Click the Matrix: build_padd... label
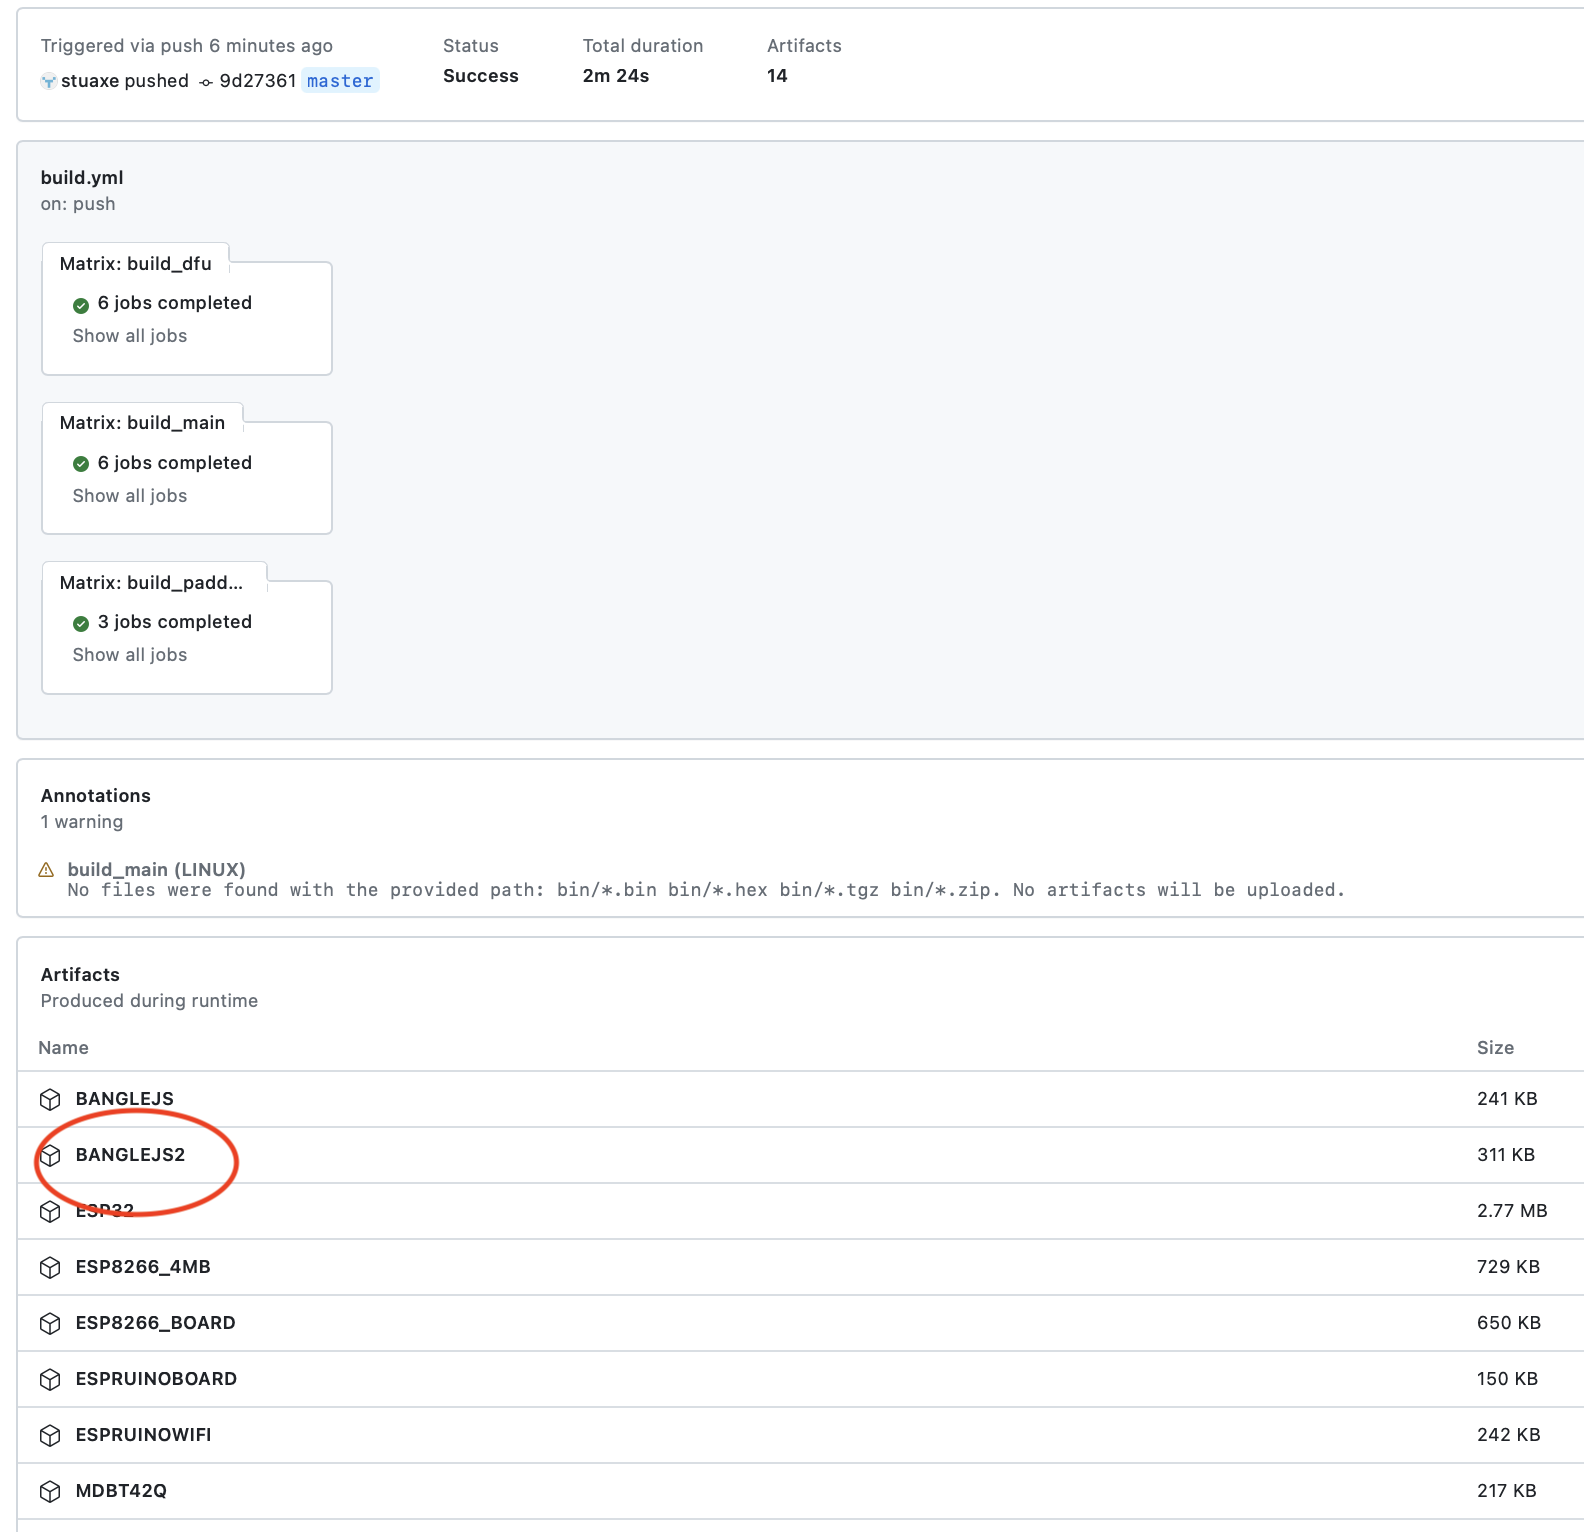This screenshot has width=1584, height=1532. [151, 583]
